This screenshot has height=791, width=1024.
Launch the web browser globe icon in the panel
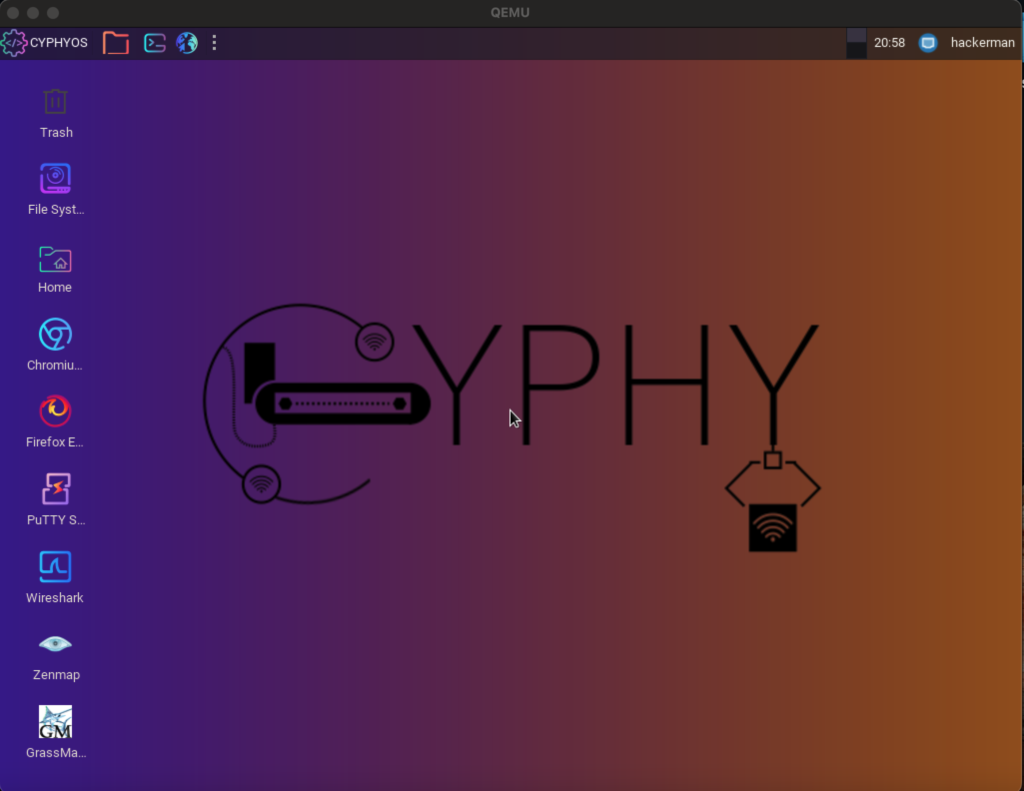click(187, 43)
